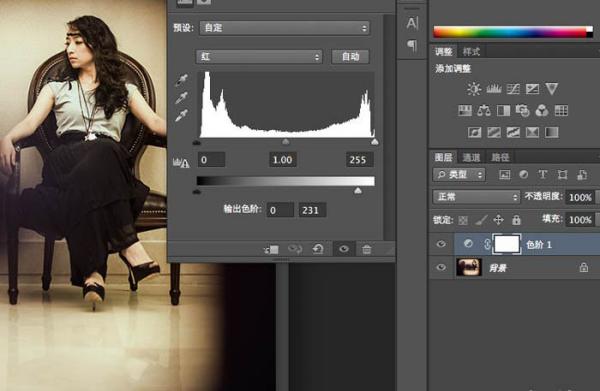600x391 pixels.
Task: Add a Levels adjustment from panel
Action: tap(494, 89)
